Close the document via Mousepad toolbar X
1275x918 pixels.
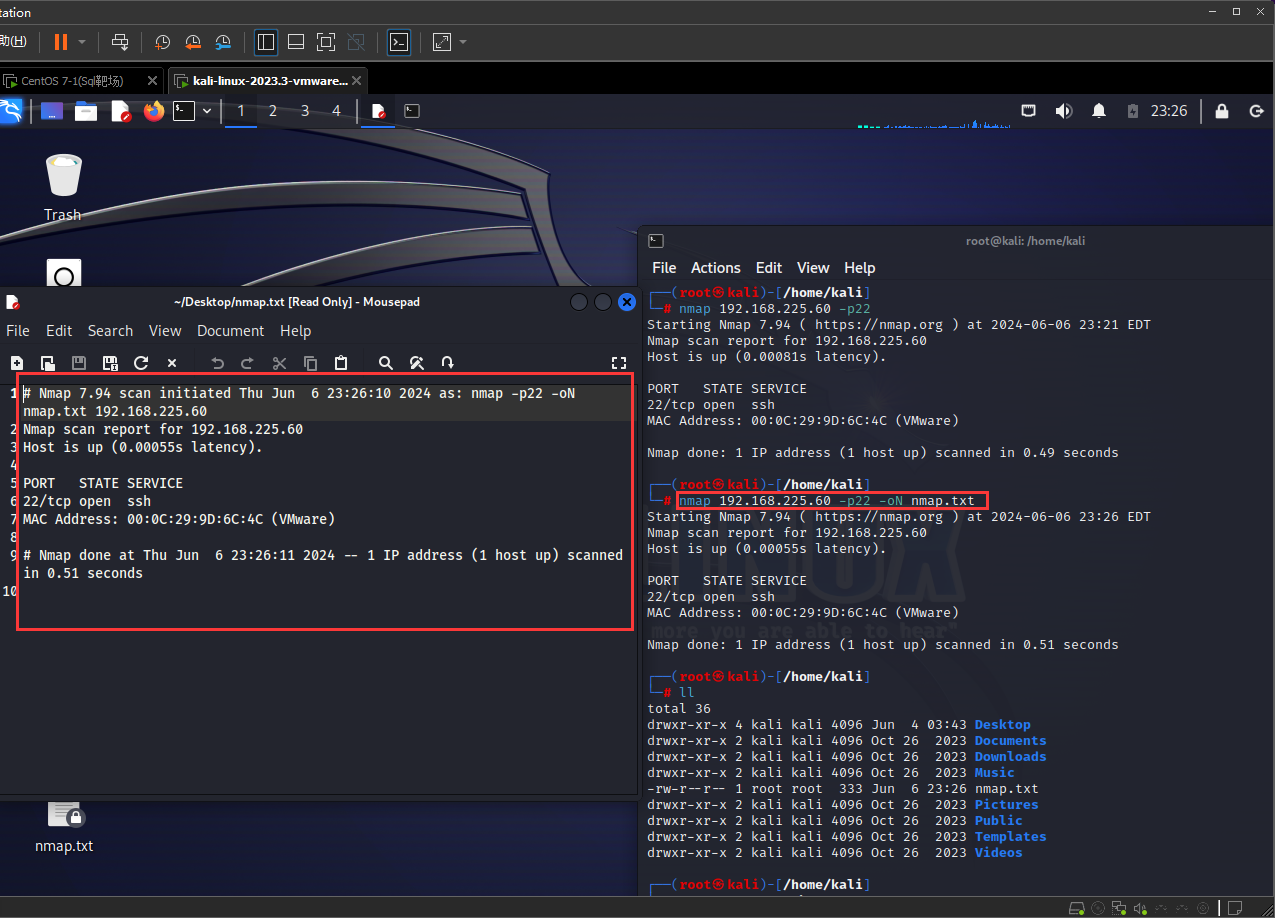[172, 363]
